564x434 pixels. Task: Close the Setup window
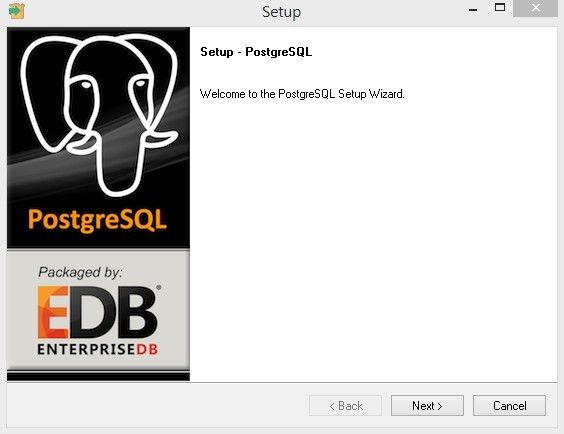pyautogui.click(x=536, y=8)
